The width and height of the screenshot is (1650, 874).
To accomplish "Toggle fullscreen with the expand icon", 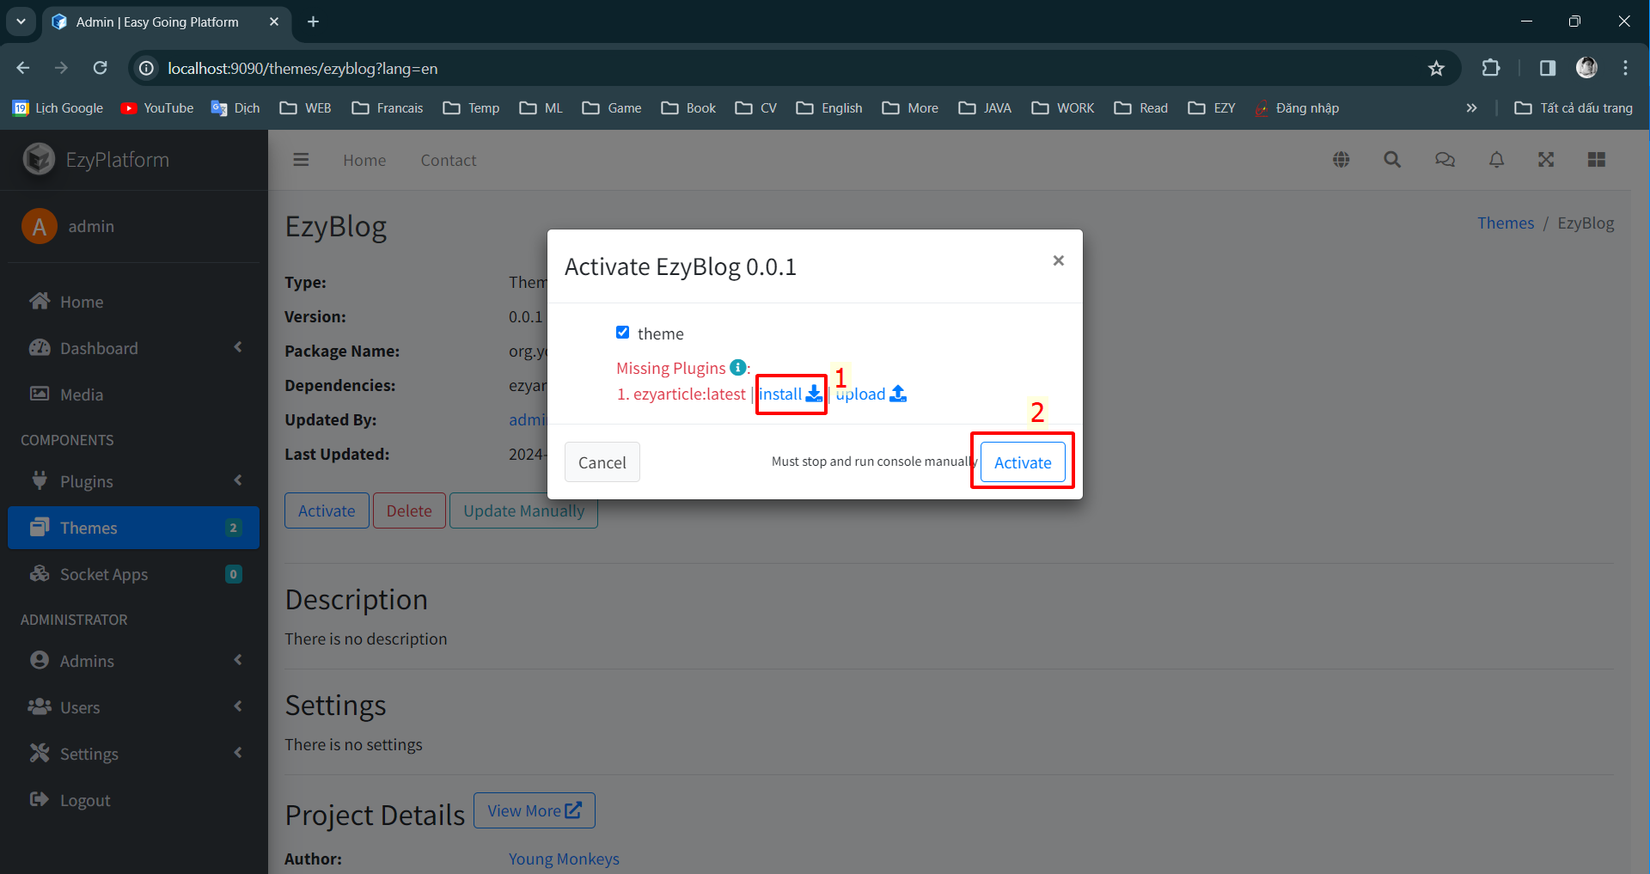I will click(x=1546, y=160).
